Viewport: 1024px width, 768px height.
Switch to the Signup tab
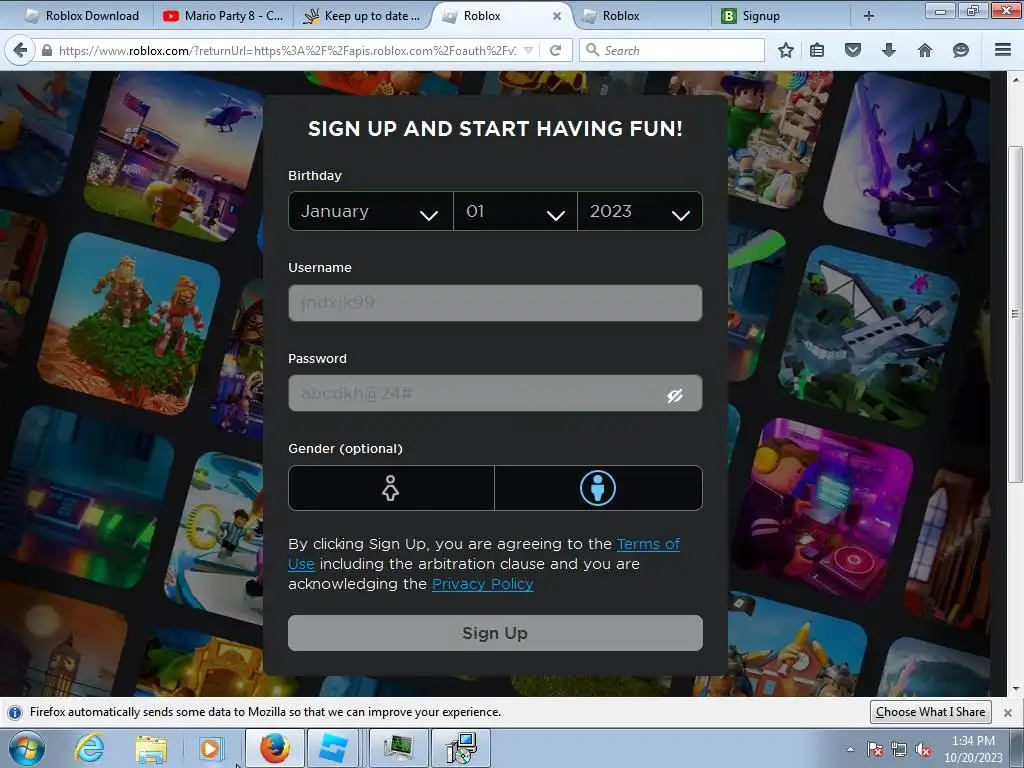(780, 16)
